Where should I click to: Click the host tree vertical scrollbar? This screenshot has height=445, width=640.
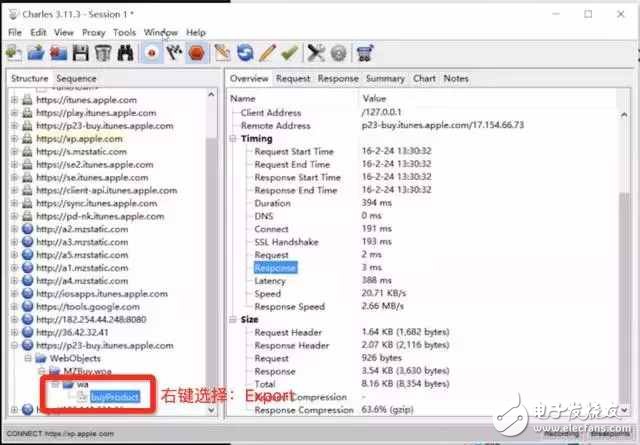point(212,250)
